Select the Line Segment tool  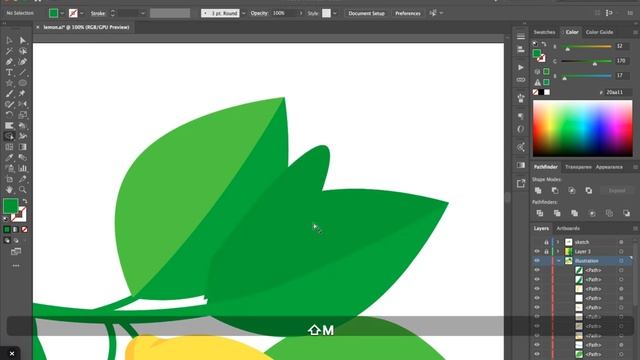tap(22, 72)
